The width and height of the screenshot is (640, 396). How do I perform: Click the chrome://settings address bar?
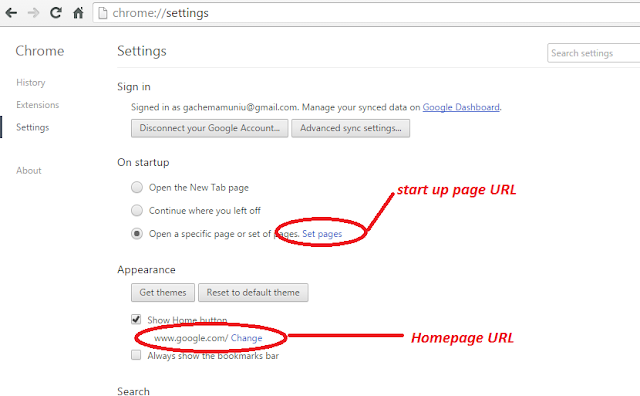pyautogui.click(x=366, y=13)
